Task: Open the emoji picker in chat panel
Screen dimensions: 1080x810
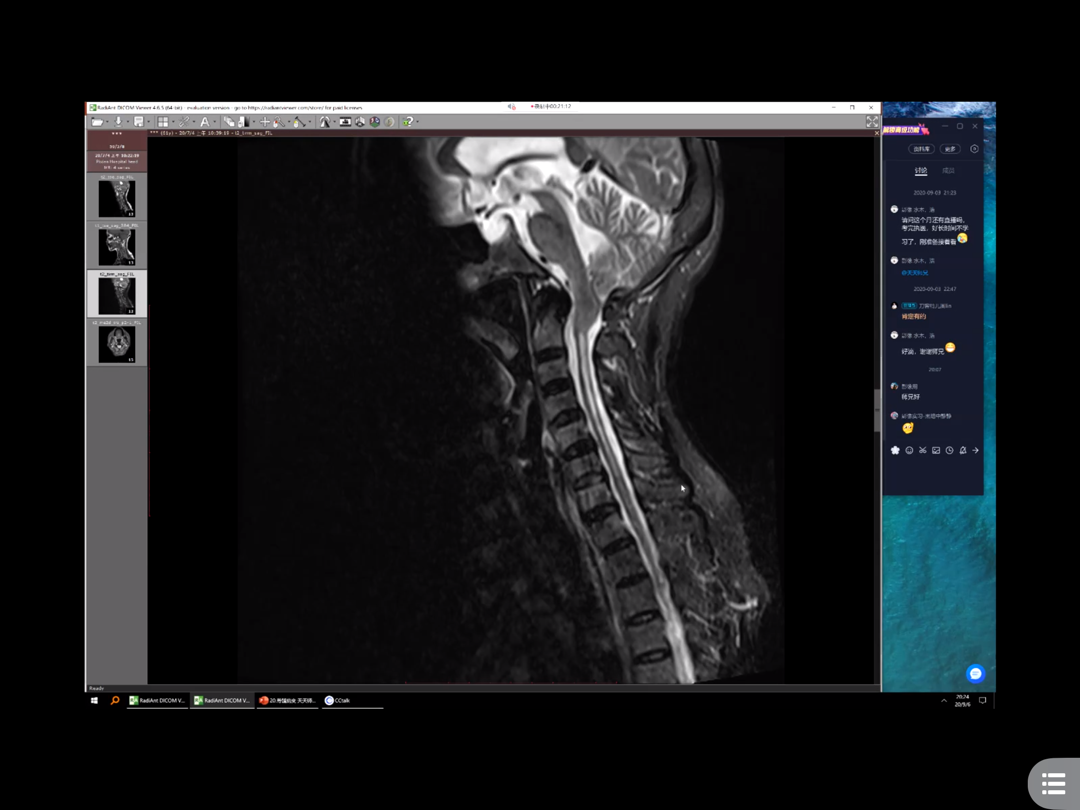Action: point(909,451)
